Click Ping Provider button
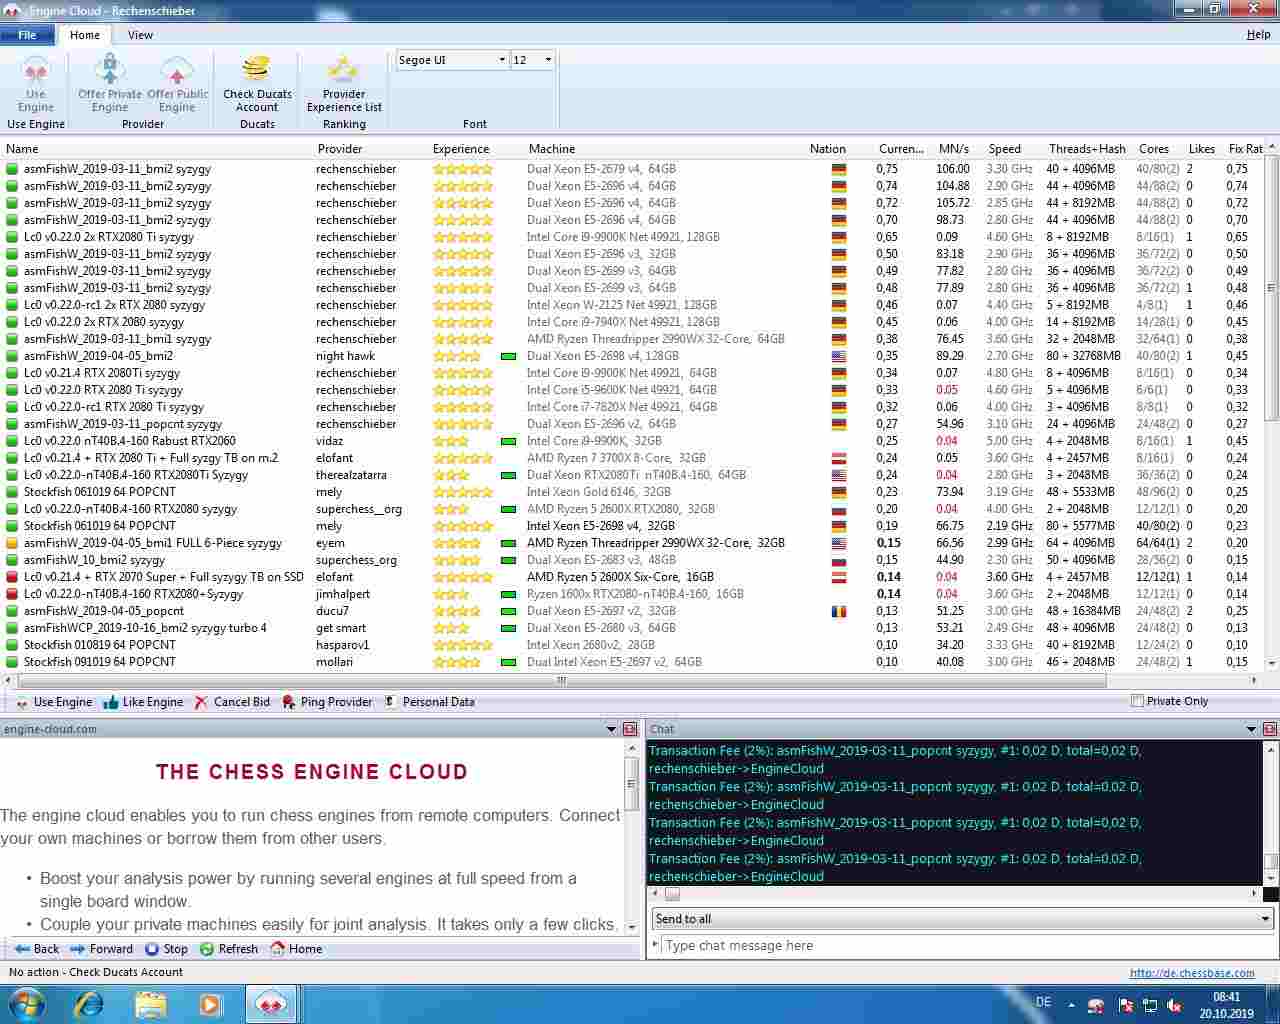This screenshot has height=1024, width=1280. tap(327, 702)
